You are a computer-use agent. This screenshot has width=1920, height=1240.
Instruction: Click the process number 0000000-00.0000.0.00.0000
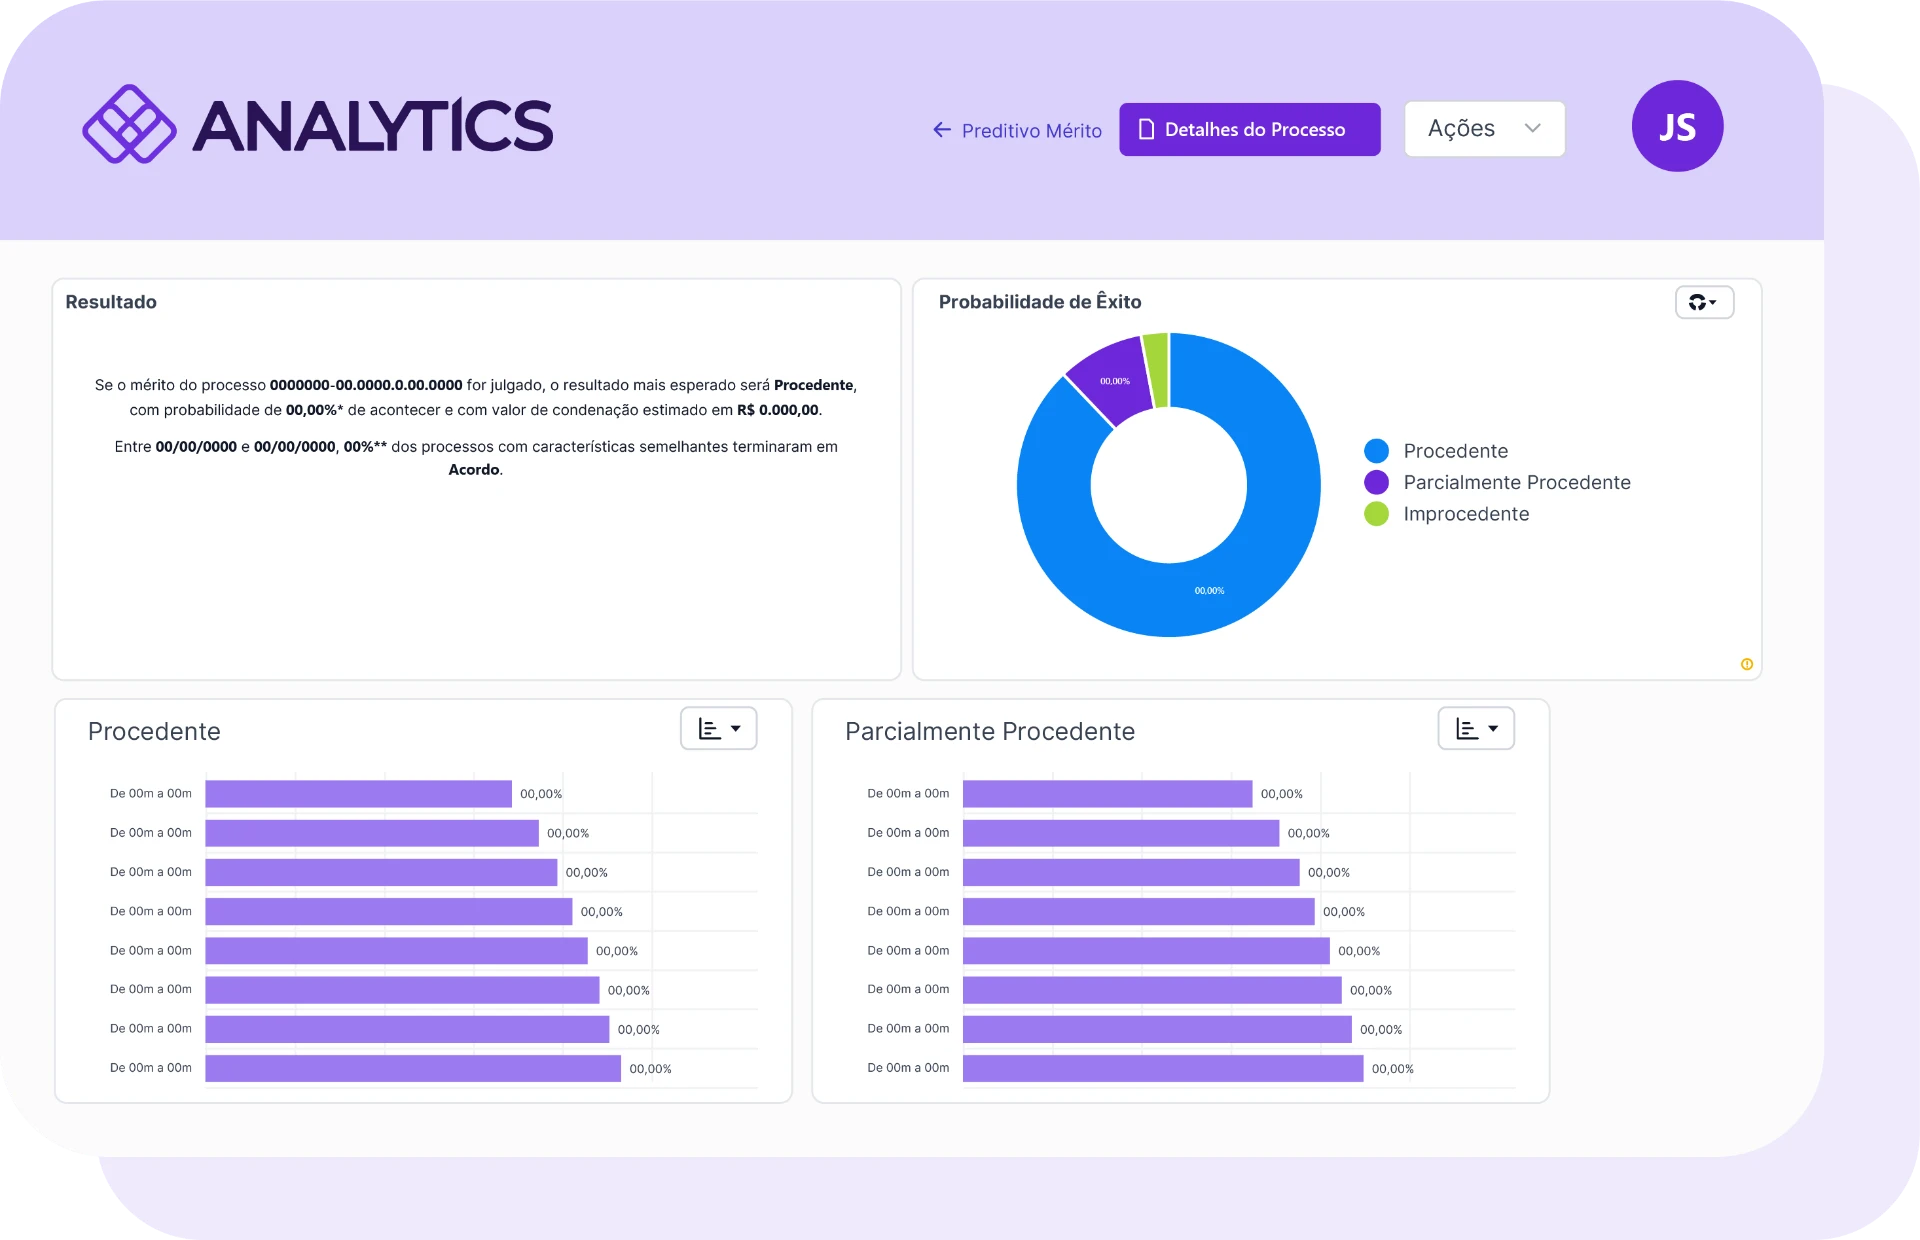pyautogui.click(x=366, y=385)
